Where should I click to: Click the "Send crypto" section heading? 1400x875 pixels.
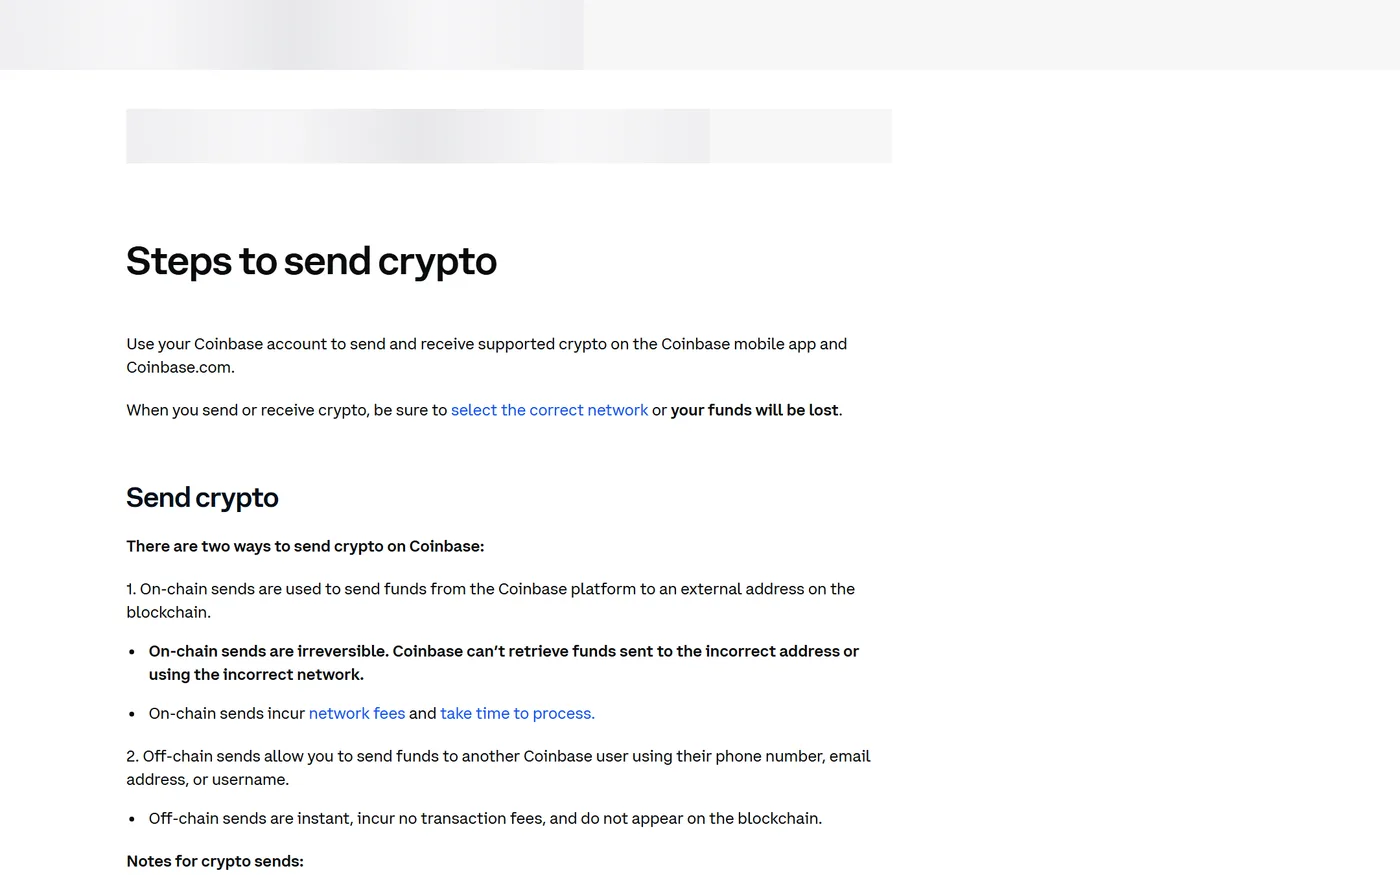coord(202,497)
